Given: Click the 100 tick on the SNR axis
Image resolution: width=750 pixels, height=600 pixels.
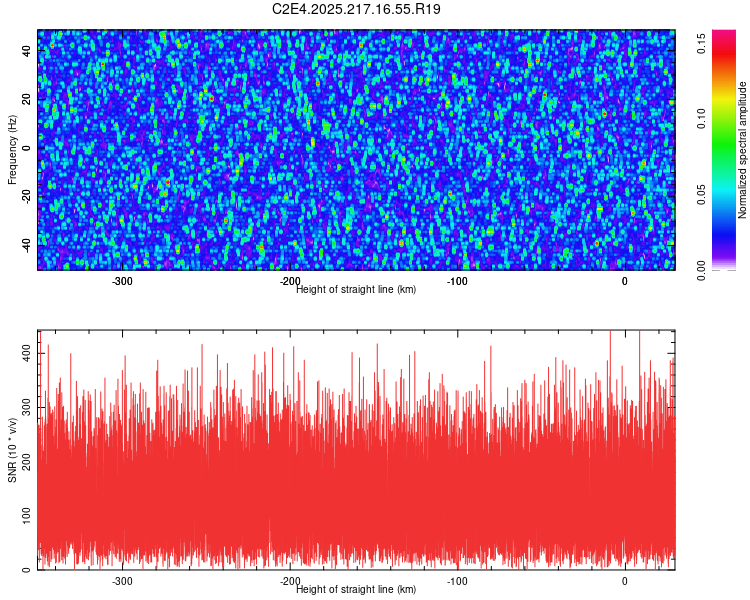Looking at the screenshot, I should tap(27, 515).
